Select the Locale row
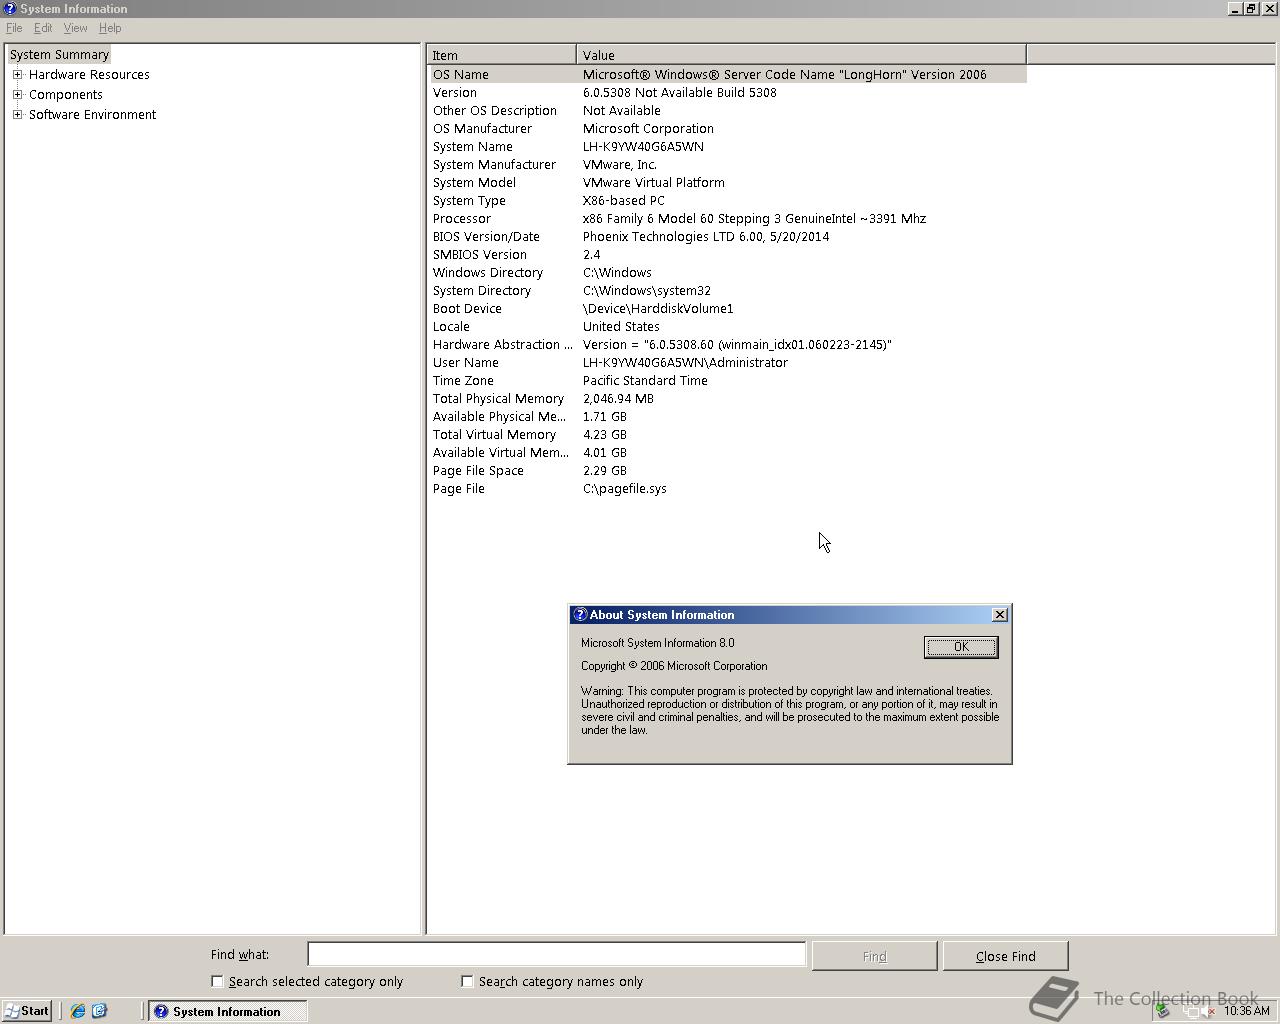This screenshot has width=1280, height=1024. (728, 326)
